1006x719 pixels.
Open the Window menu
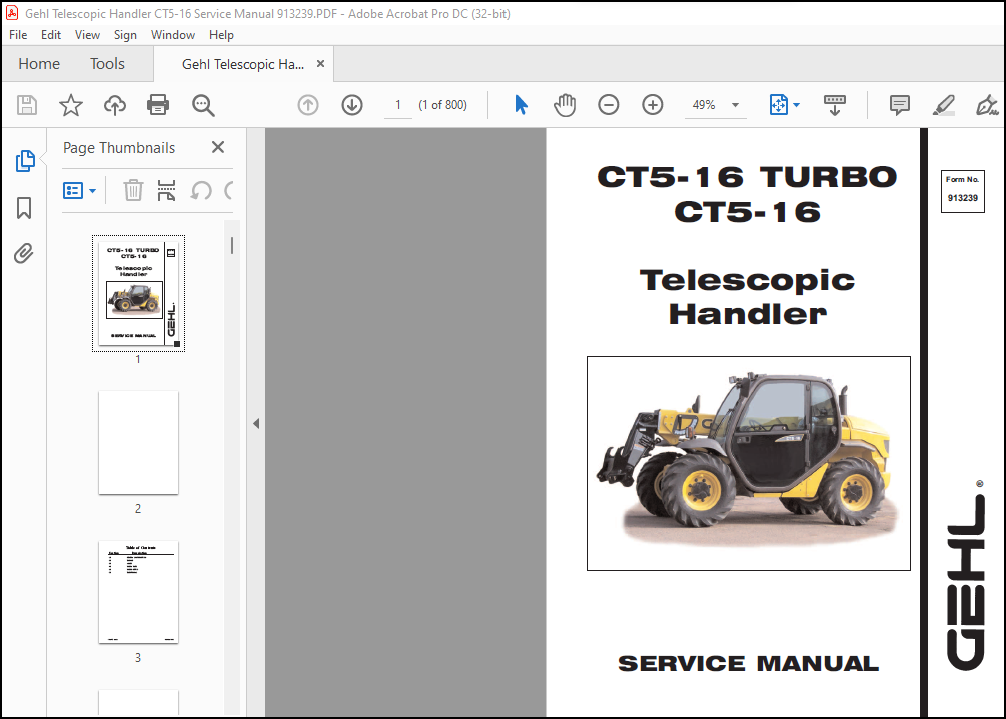pos(173,35)
